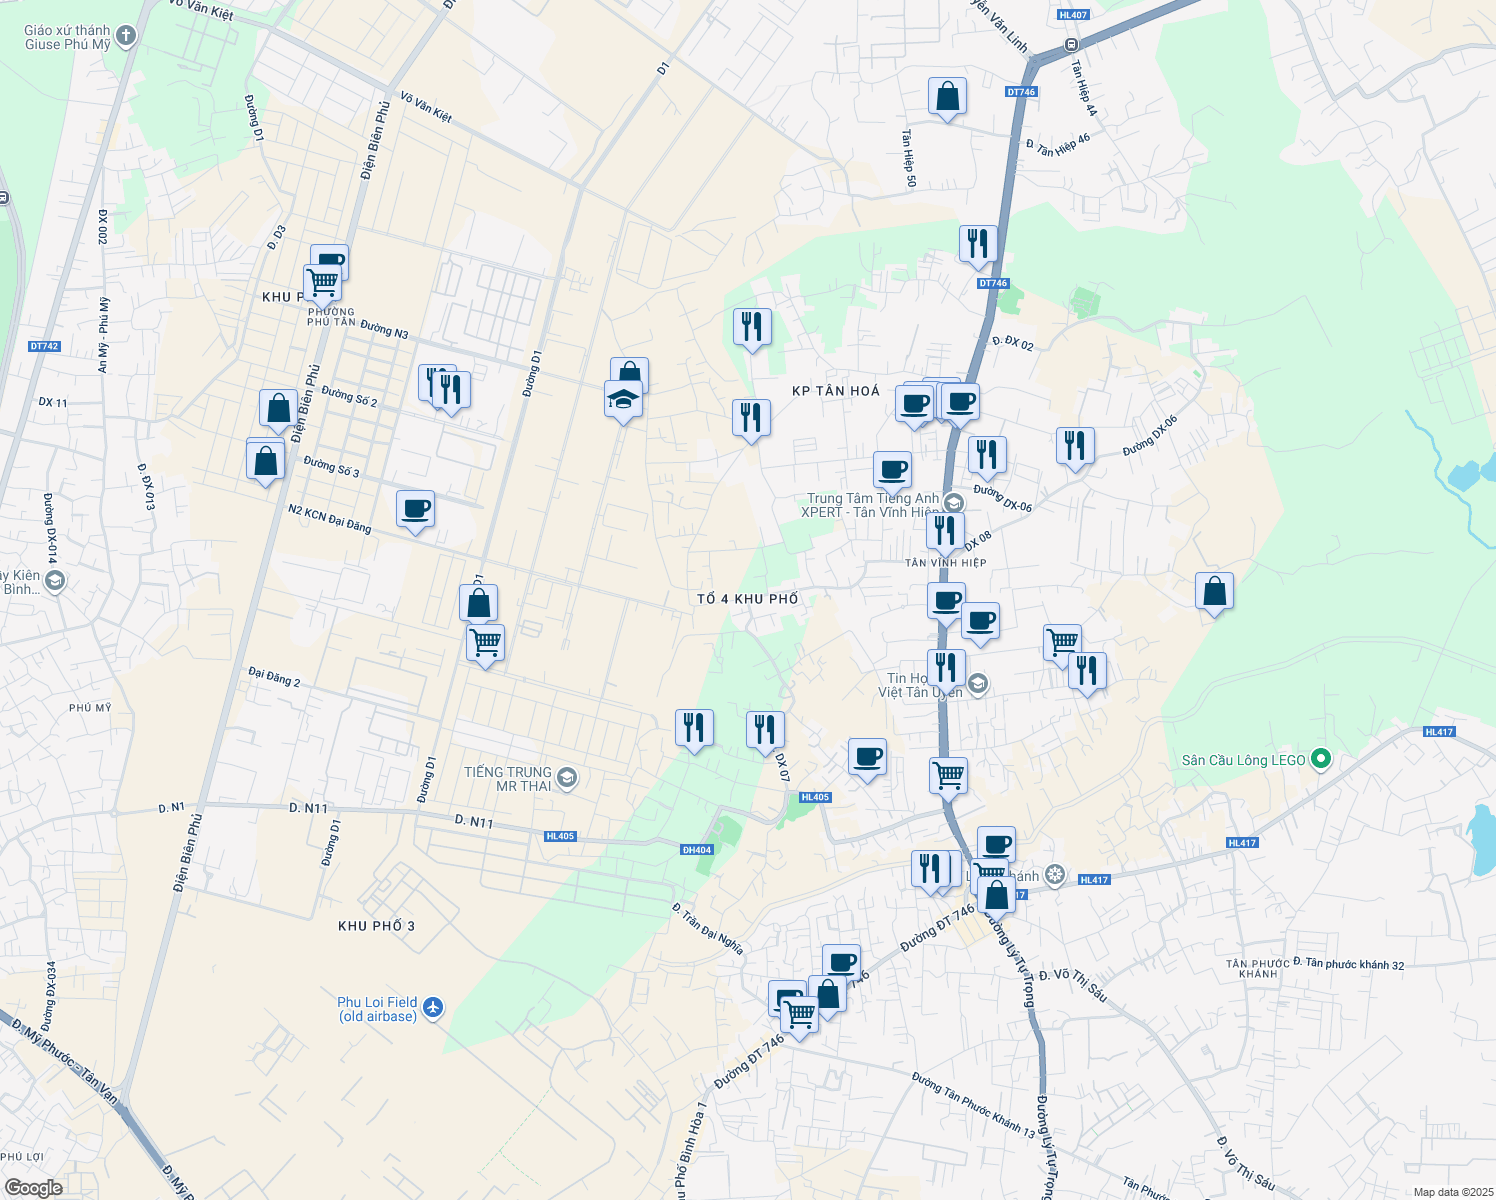Click the PHƯỜNG PHÚ TÂN label
The image size is (1496, 1200).
point(331,317)
